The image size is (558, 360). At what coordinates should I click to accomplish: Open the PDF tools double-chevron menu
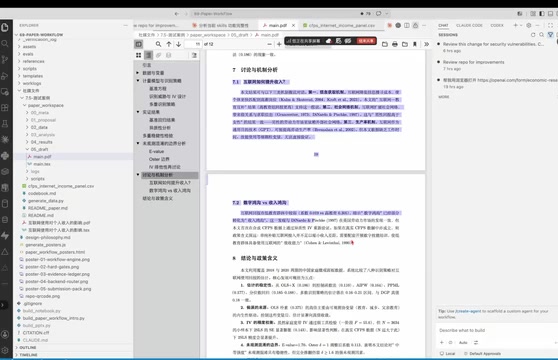coord(426,44)
